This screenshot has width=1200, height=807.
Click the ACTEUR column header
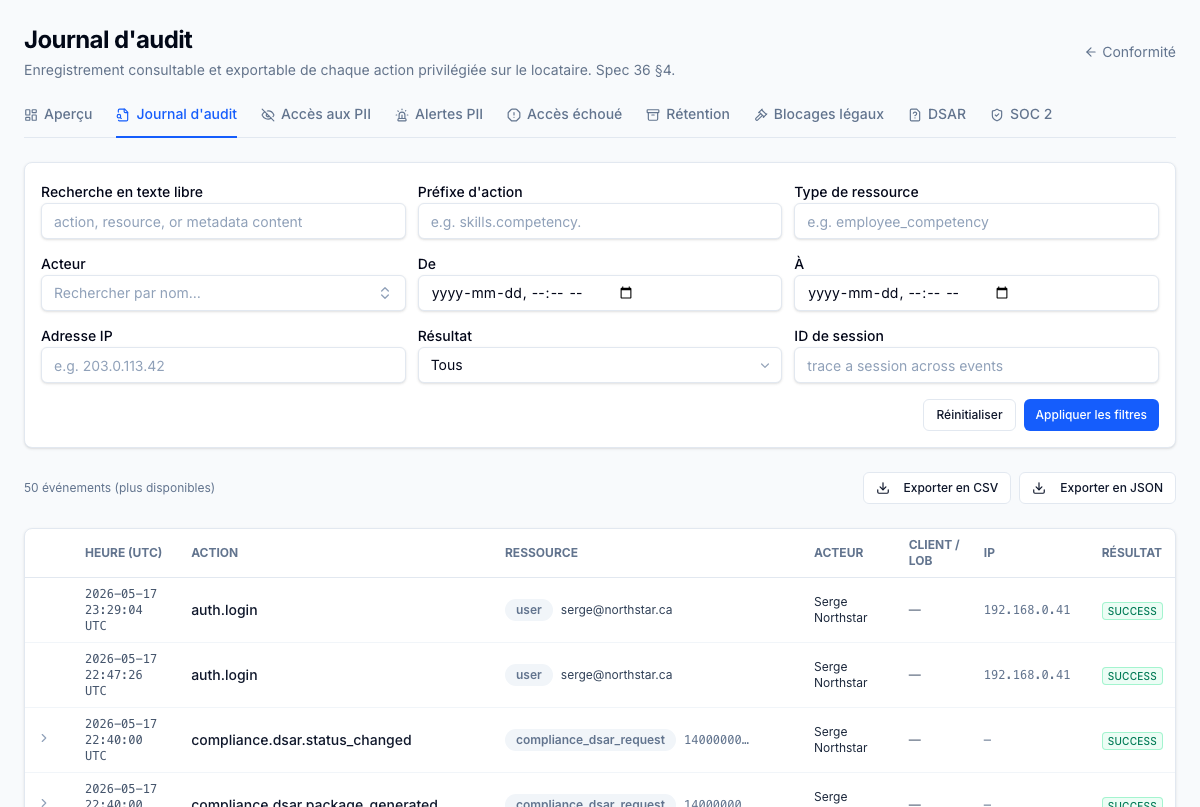point(839,553)
